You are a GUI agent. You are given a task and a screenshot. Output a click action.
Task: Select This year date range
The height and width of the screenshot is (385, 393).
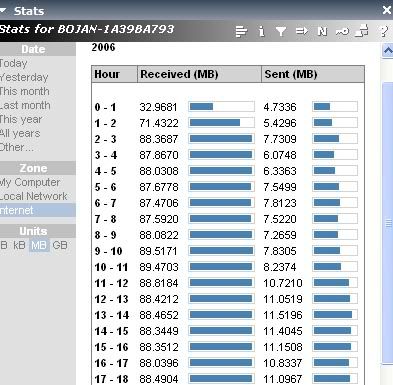21,119
